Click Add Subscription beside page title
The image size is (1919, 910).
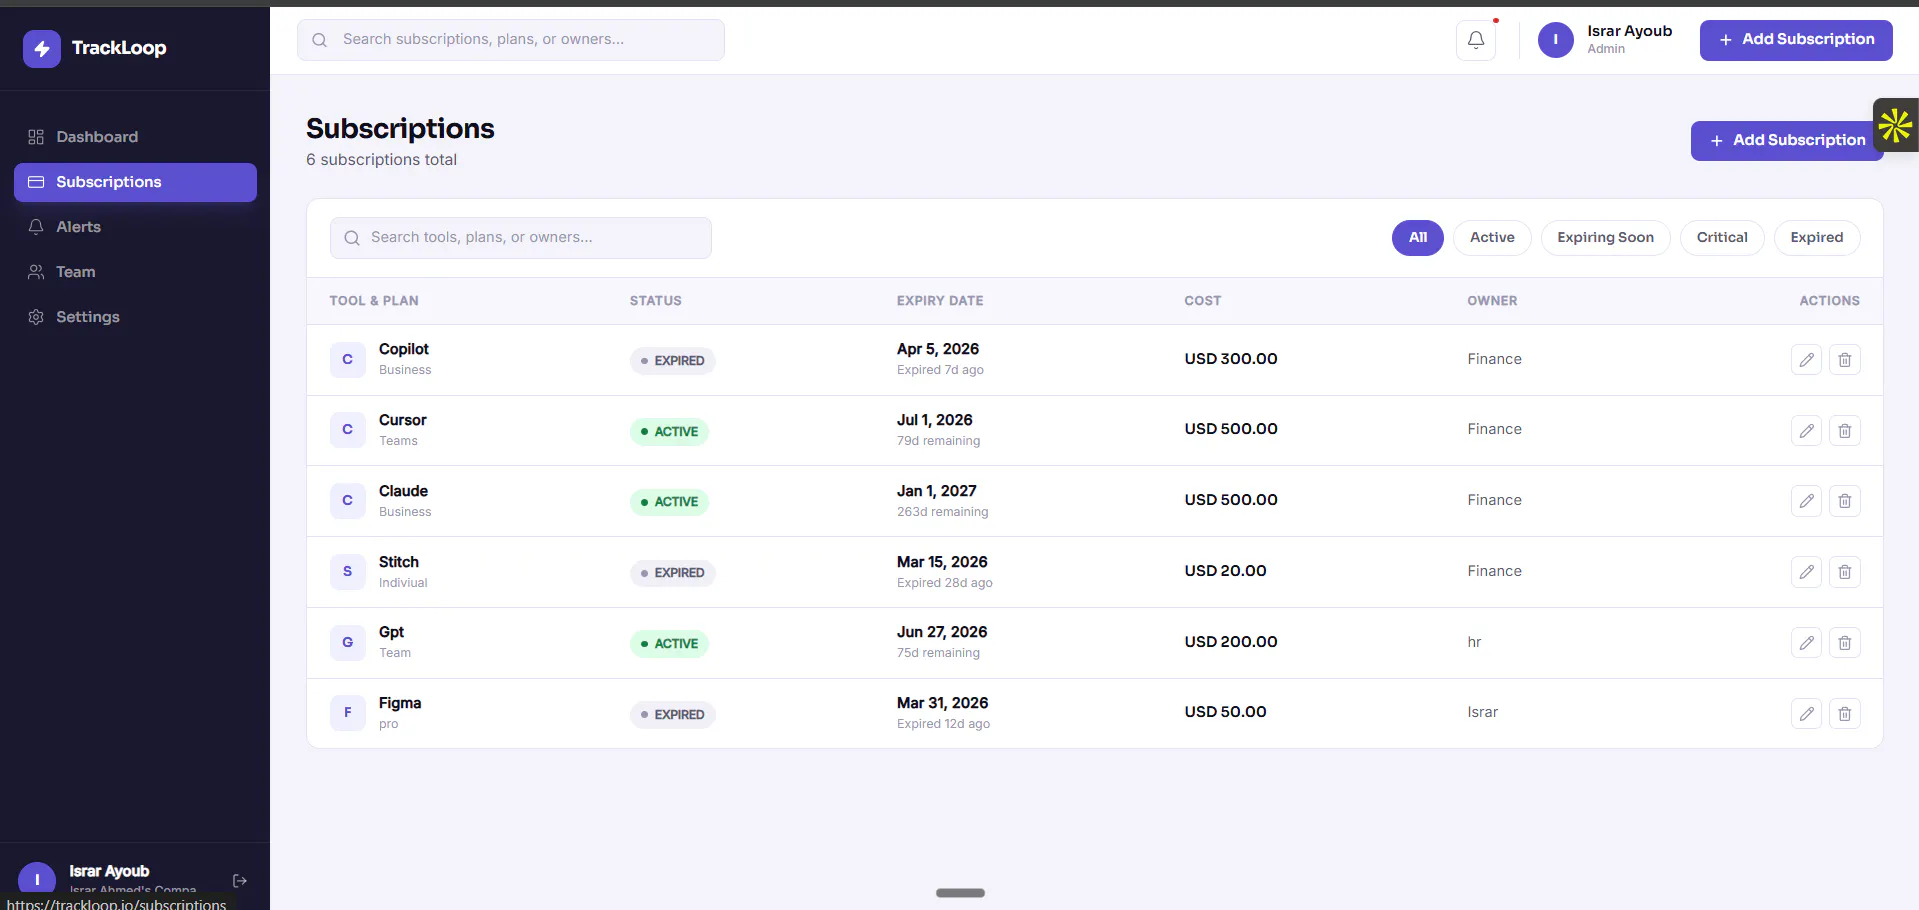coord(1787,141)
